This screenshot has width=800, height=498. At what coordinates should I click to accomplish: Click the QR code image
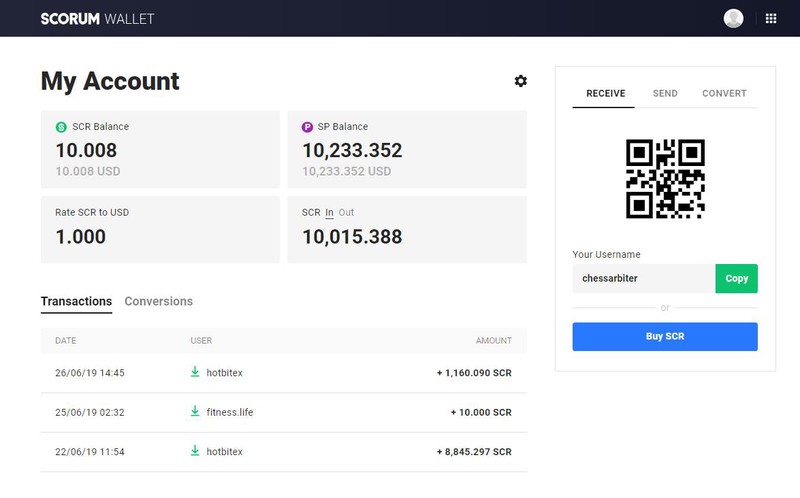click(x=665, y=179)
